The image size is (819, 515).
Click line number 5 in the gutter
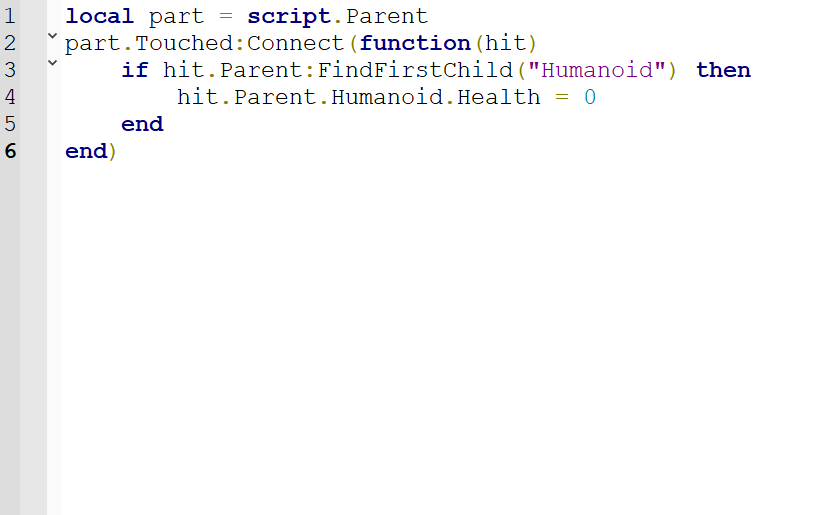10,125
